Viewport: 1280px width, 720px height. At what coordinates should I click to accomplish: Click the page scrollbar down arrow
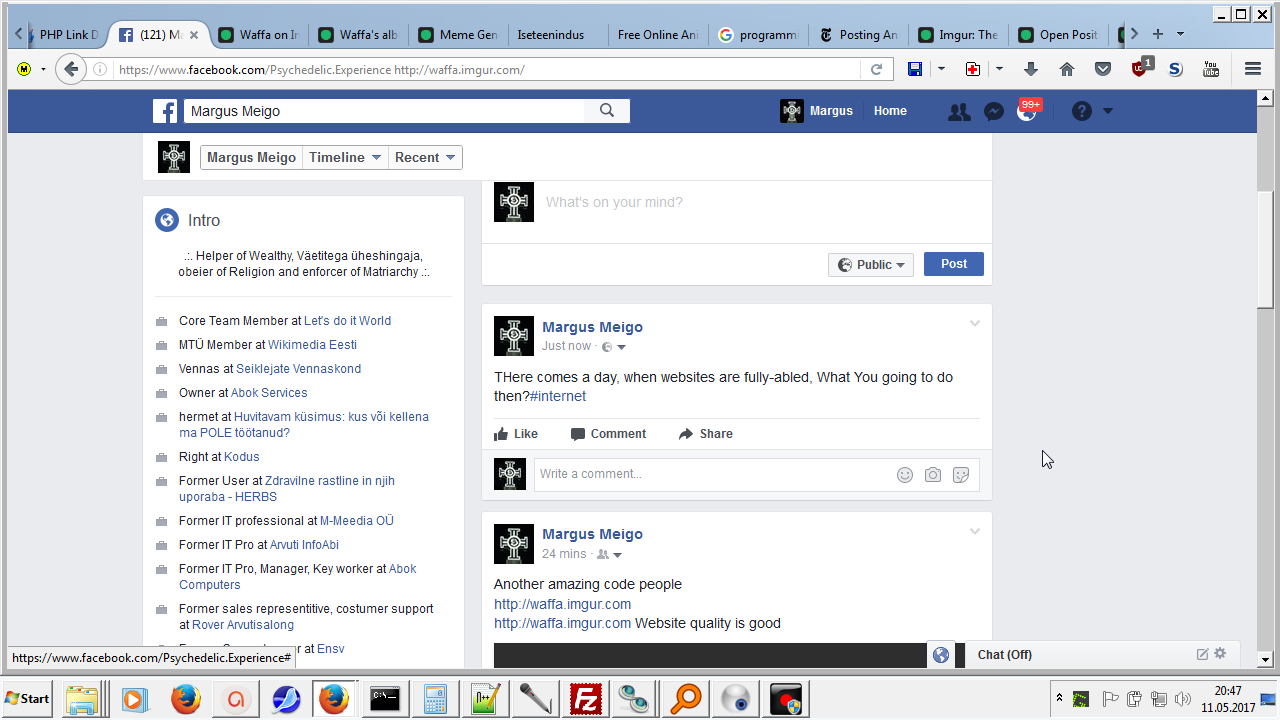(1264, 659)
